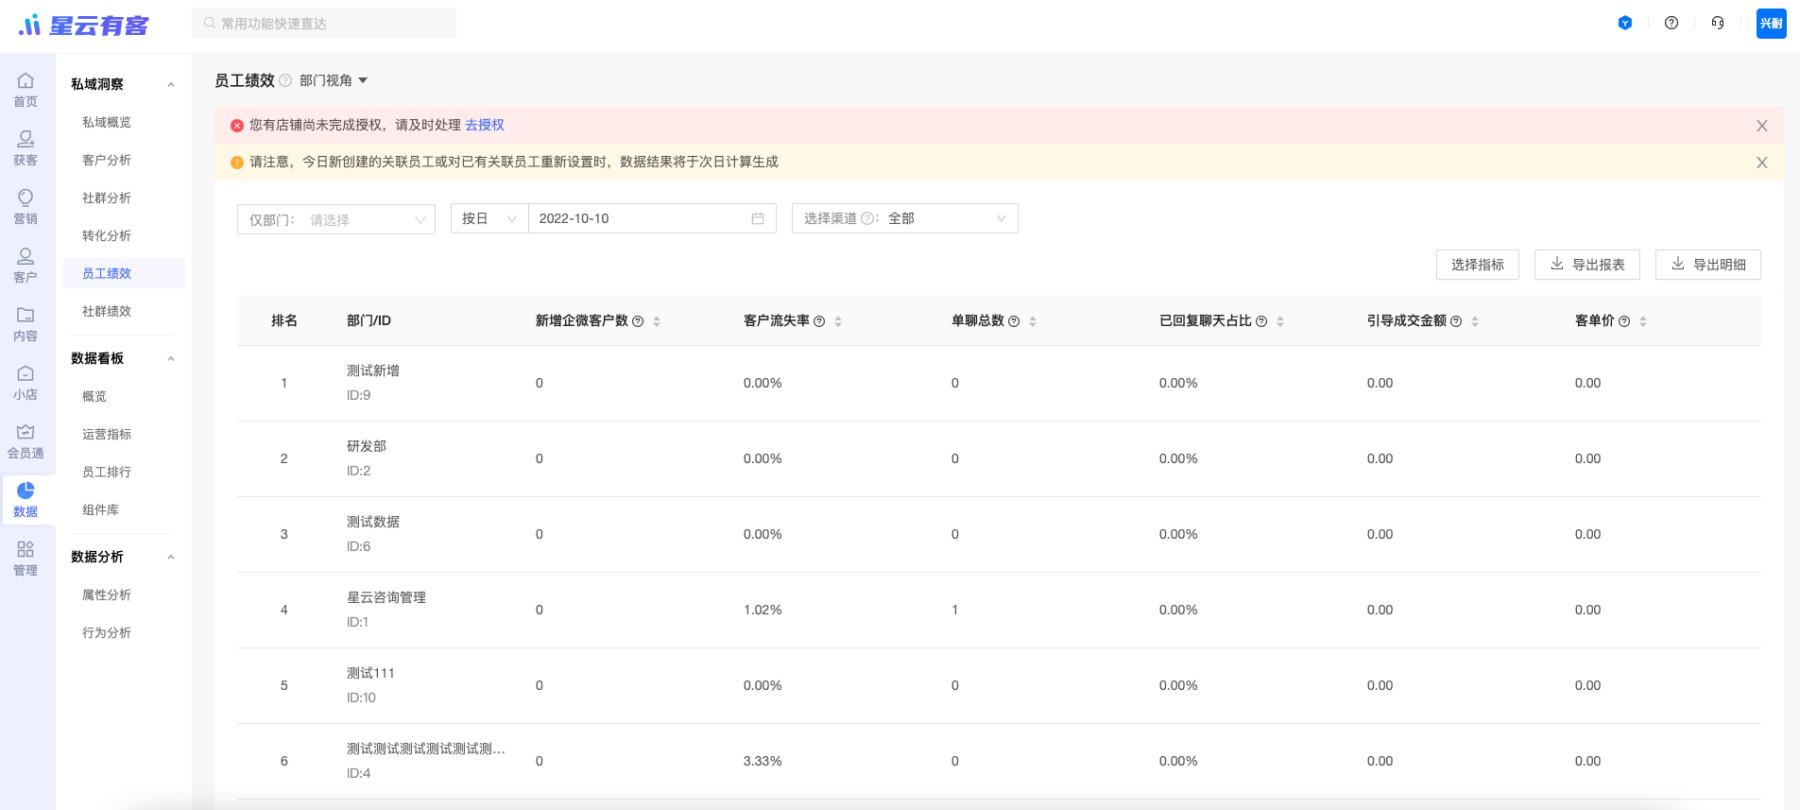Go to 行为分析 menu item
The height and width of the screenshot is (810, 1800).
click(107, 633)
